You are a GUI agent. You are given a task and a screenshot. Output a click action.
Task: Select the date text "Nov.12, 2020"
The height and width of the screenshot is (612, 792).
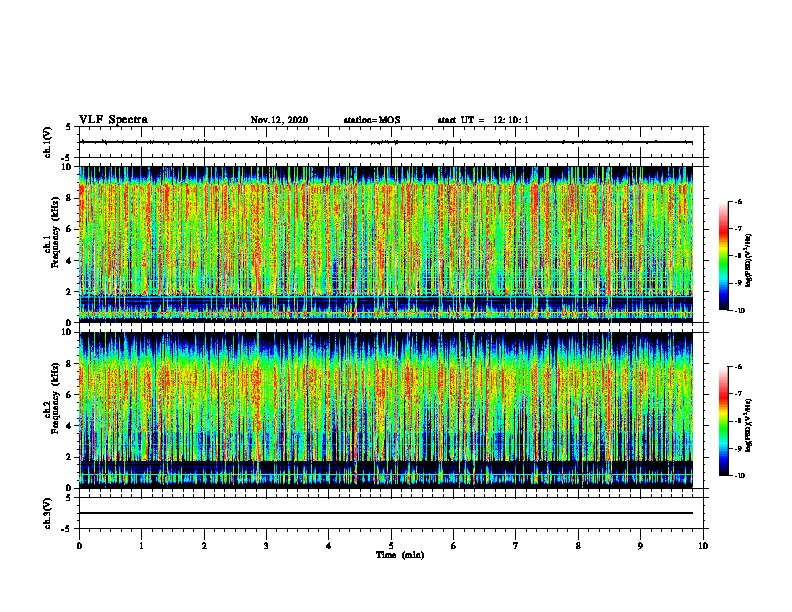click(x=279, y=120)
